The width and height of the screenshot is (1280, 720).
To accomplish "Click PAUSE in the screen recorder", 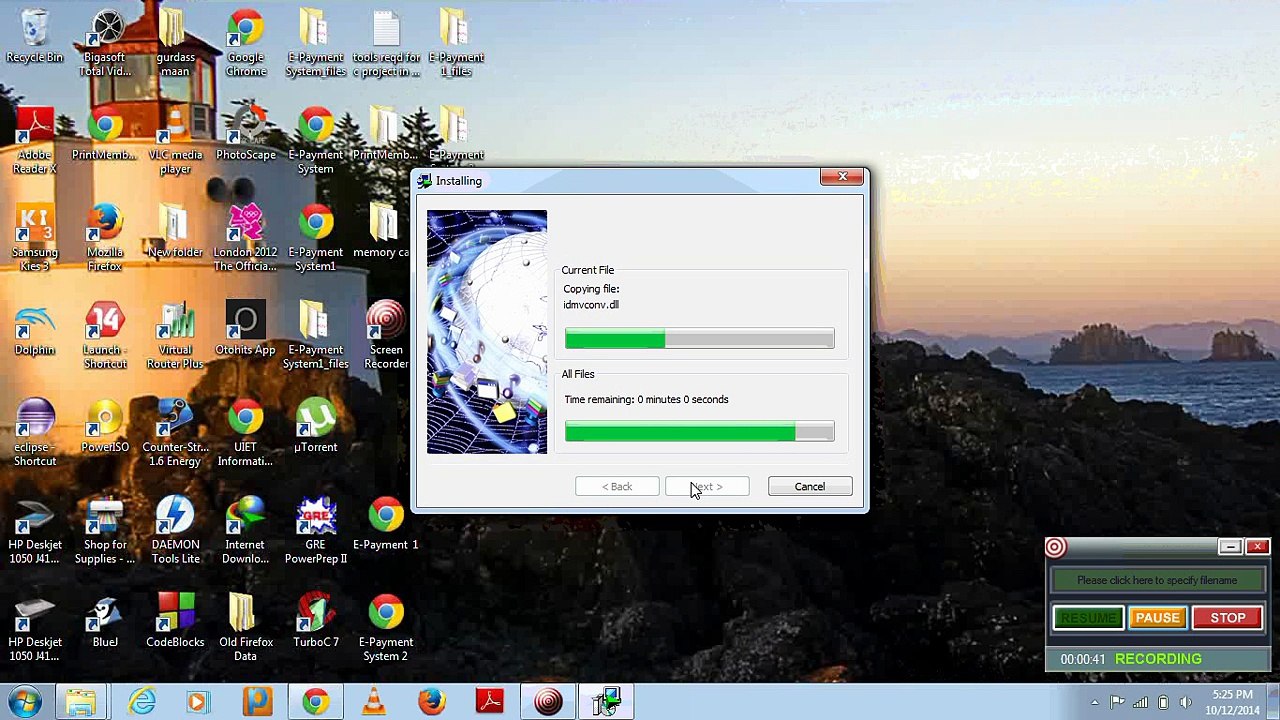I will (1157, 618).
